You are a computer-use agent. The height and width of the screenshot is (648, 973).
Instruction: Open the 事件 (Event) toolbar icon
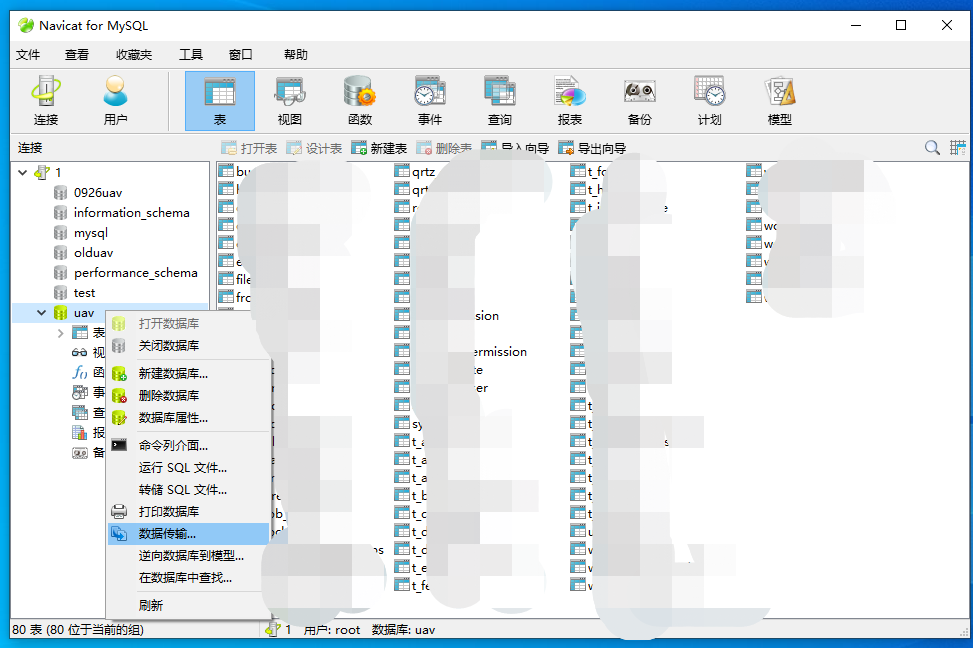pyautogui.click(x=430, y=101)
